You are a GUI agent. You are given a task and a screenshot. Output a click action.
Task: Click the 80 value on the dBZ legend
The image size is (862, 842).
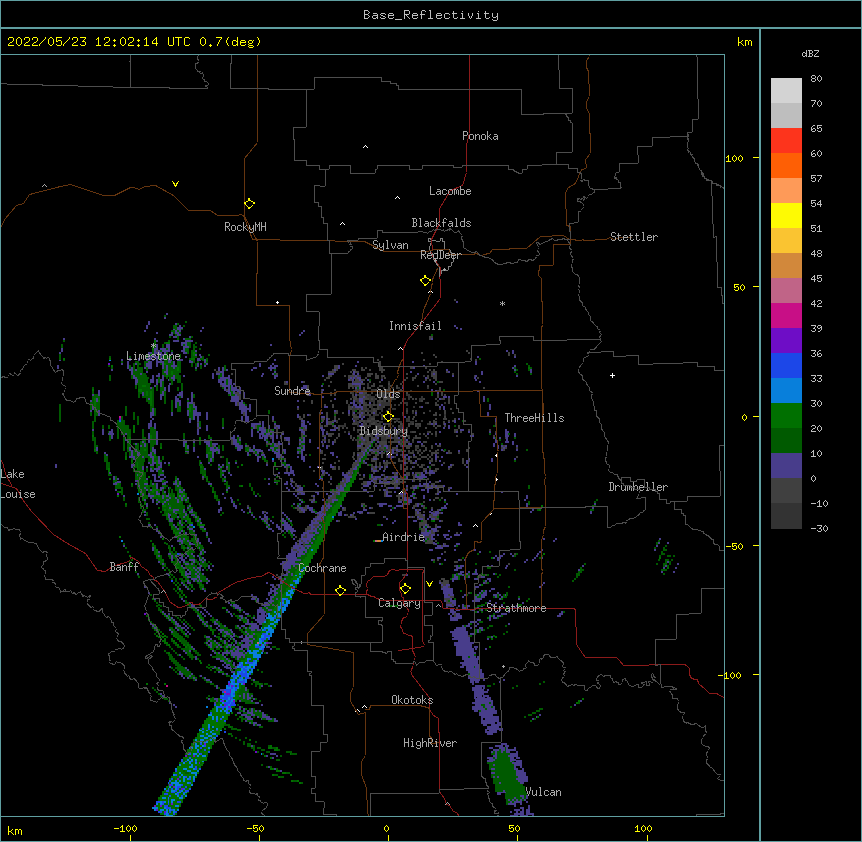click(x=816, y=79)
